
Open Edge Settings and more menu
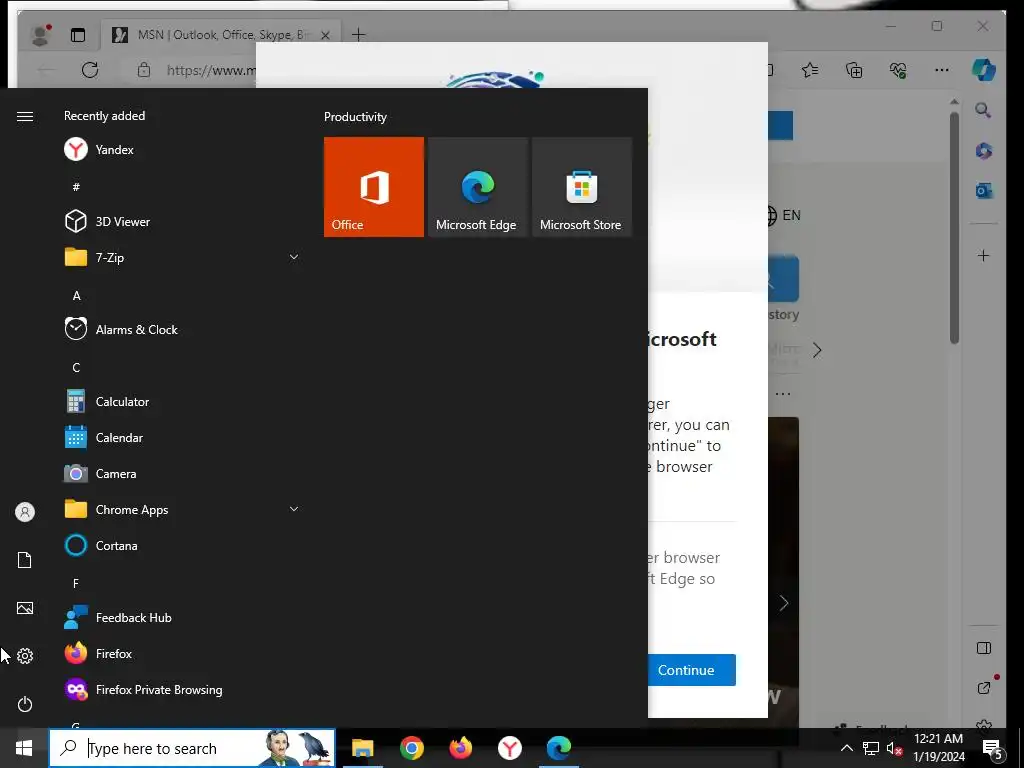(x=942, y=70)
